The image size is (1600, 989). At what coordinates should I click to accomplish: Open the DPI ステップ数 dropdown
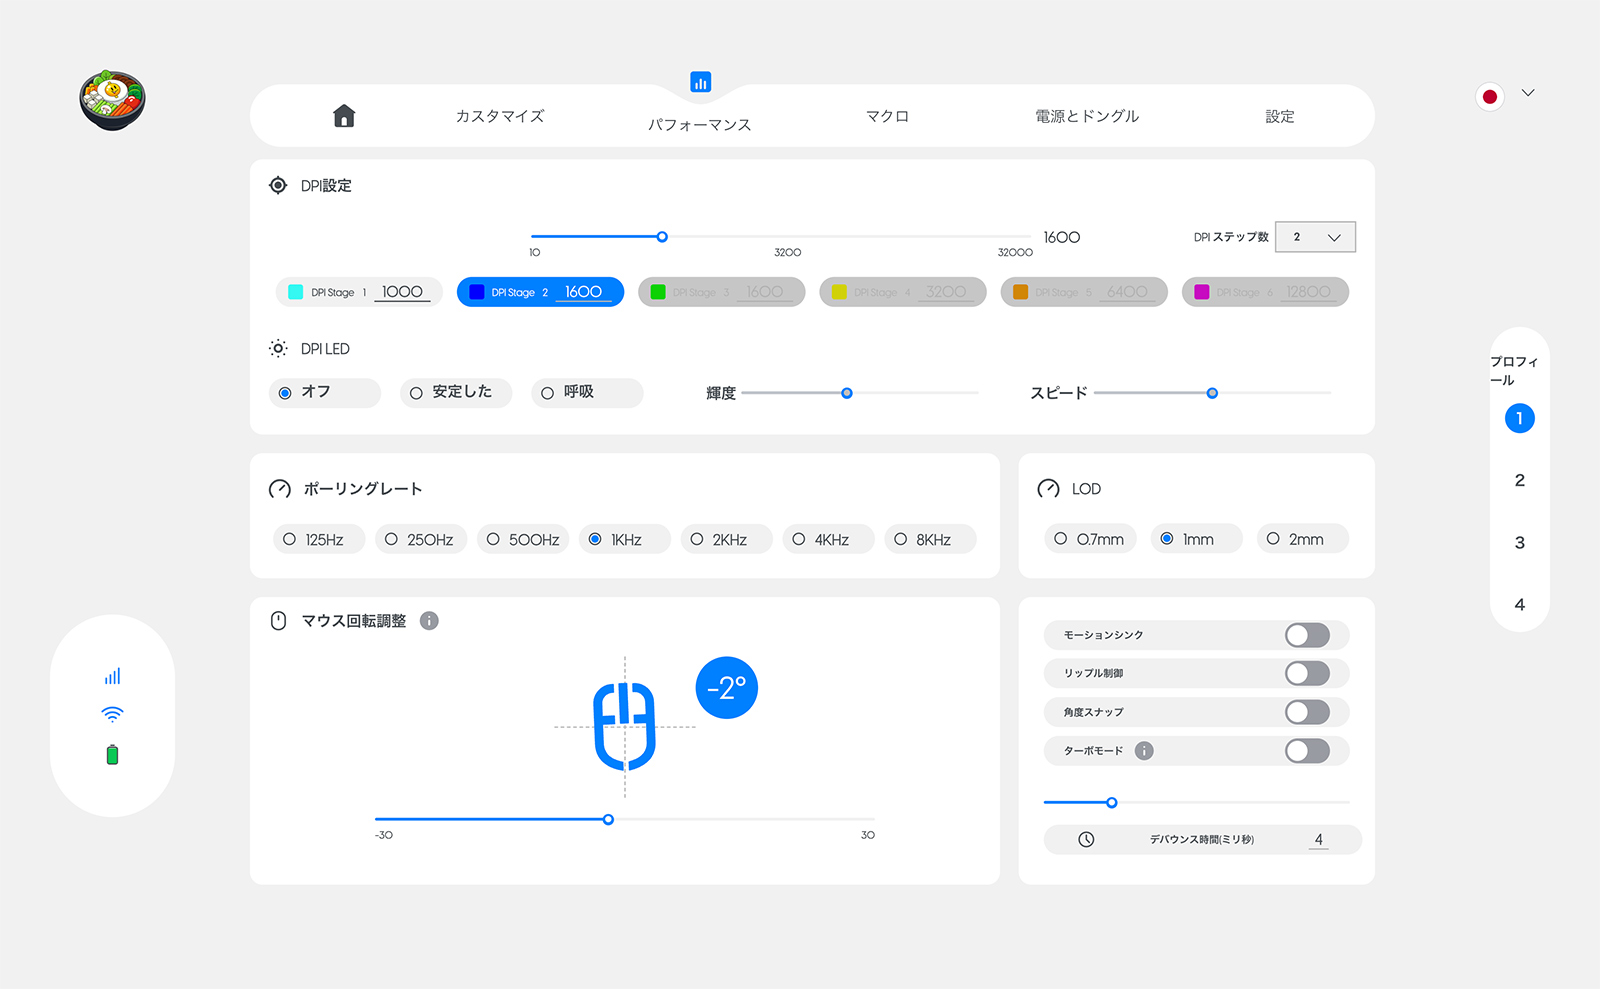click(1315, 237)
